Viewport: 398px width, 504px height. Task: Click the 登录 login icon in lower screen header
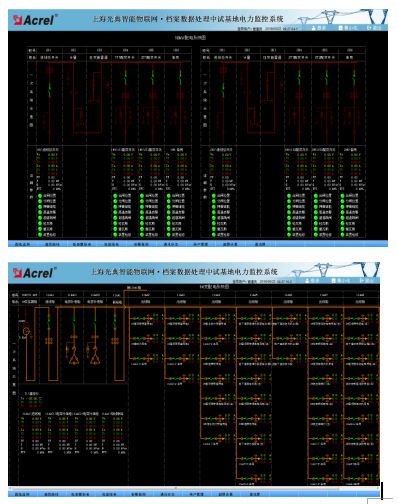pos(307,280)
